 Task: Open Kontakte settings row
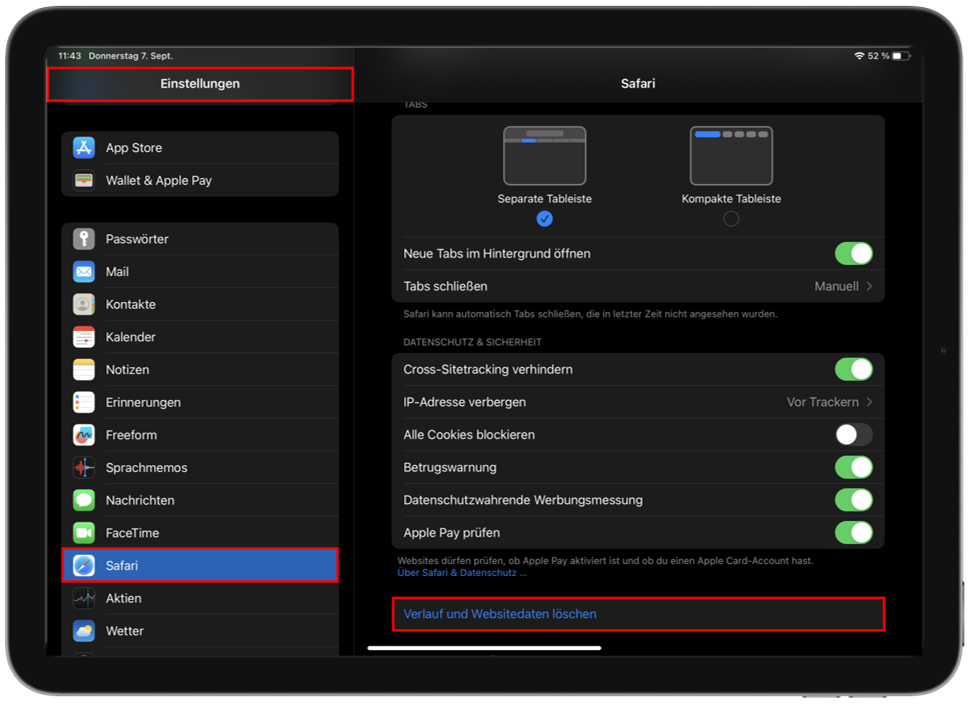click(x=200, y=304)
